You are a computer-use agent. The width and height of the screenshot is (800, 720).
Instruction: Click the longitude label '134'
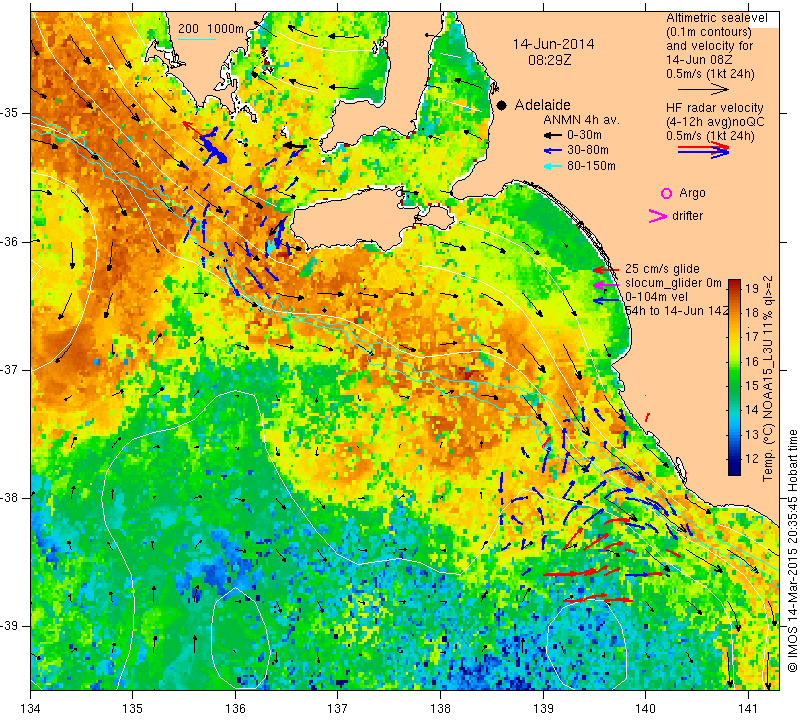(31, 708)
